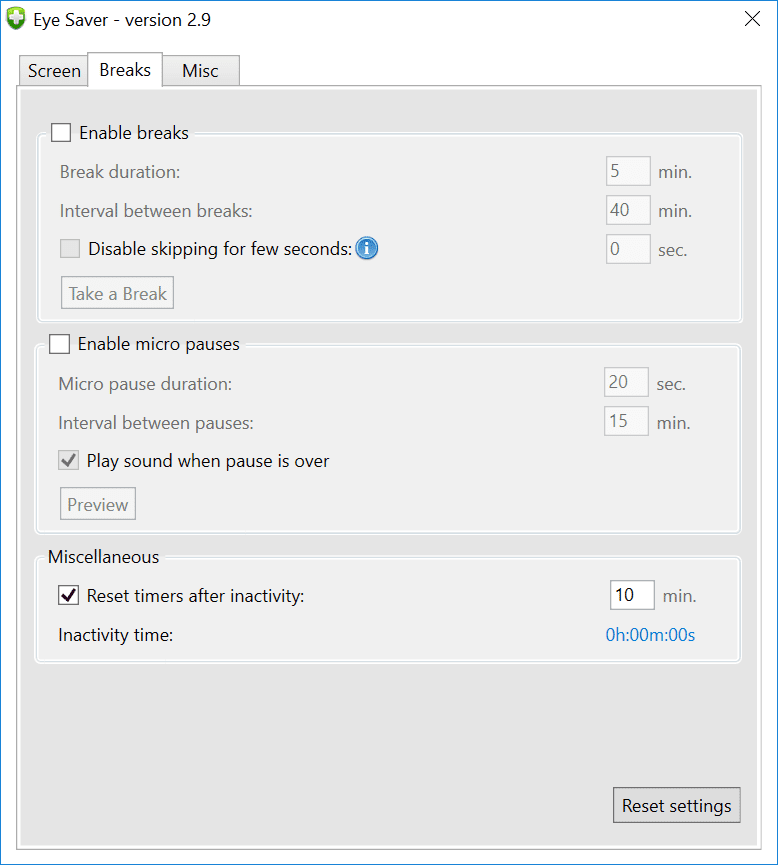This screenshot has width=778, height=865.
Task: Disable 'Reset timers after inactivity'
Action: (x=68, y=595)
